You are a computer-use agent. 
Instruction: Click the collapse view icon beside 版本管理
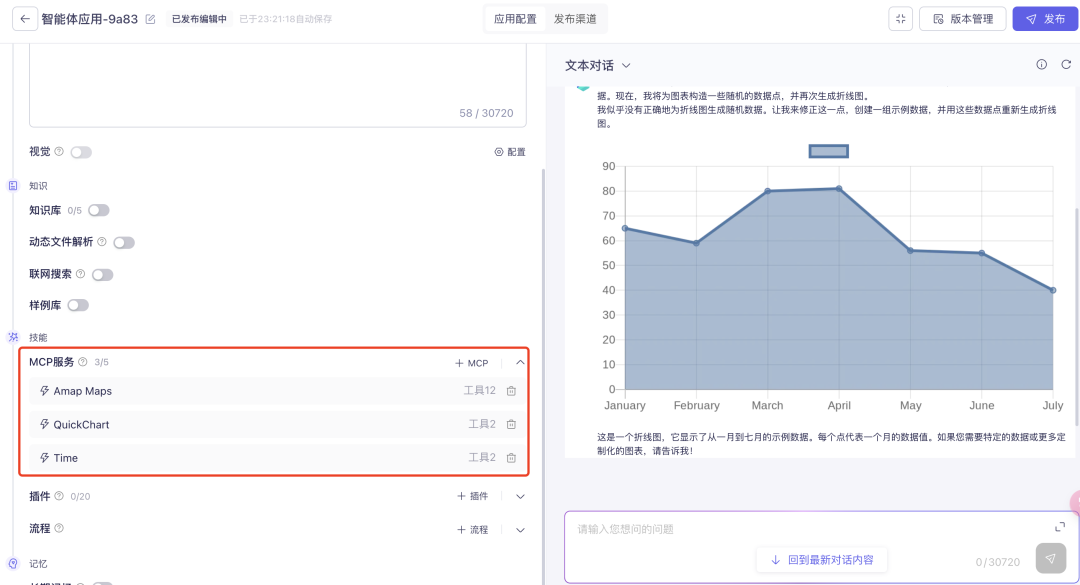point(900,19)
